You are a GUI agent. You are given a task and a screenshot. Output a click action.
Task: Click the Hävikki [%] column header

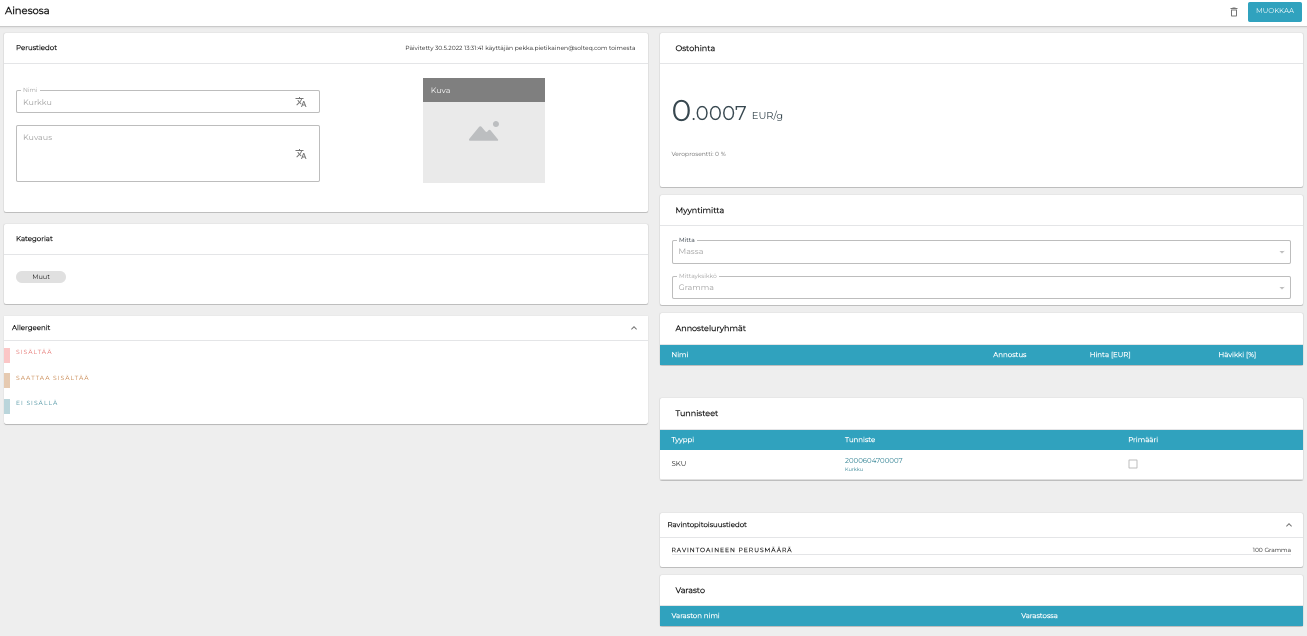click(1236, 355)
